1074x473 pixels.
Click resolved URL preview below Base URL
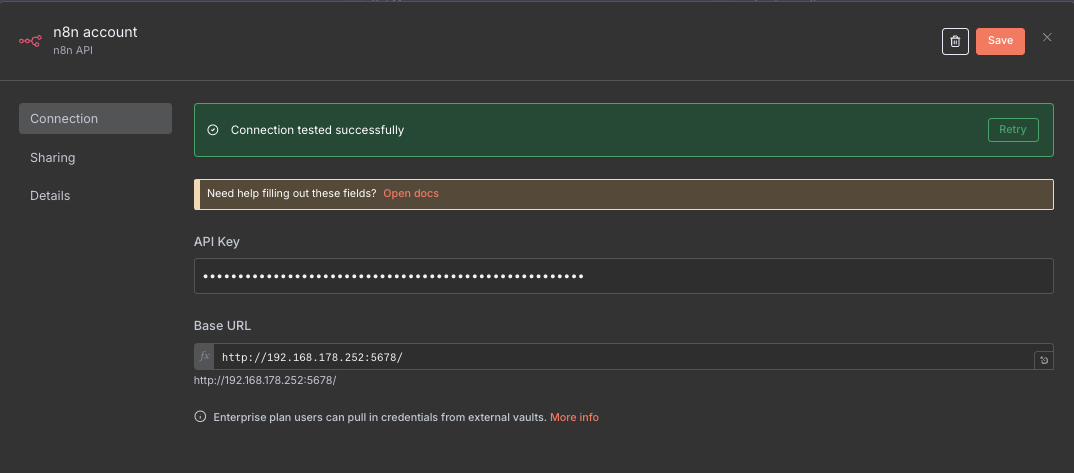[x=265, y=380]
